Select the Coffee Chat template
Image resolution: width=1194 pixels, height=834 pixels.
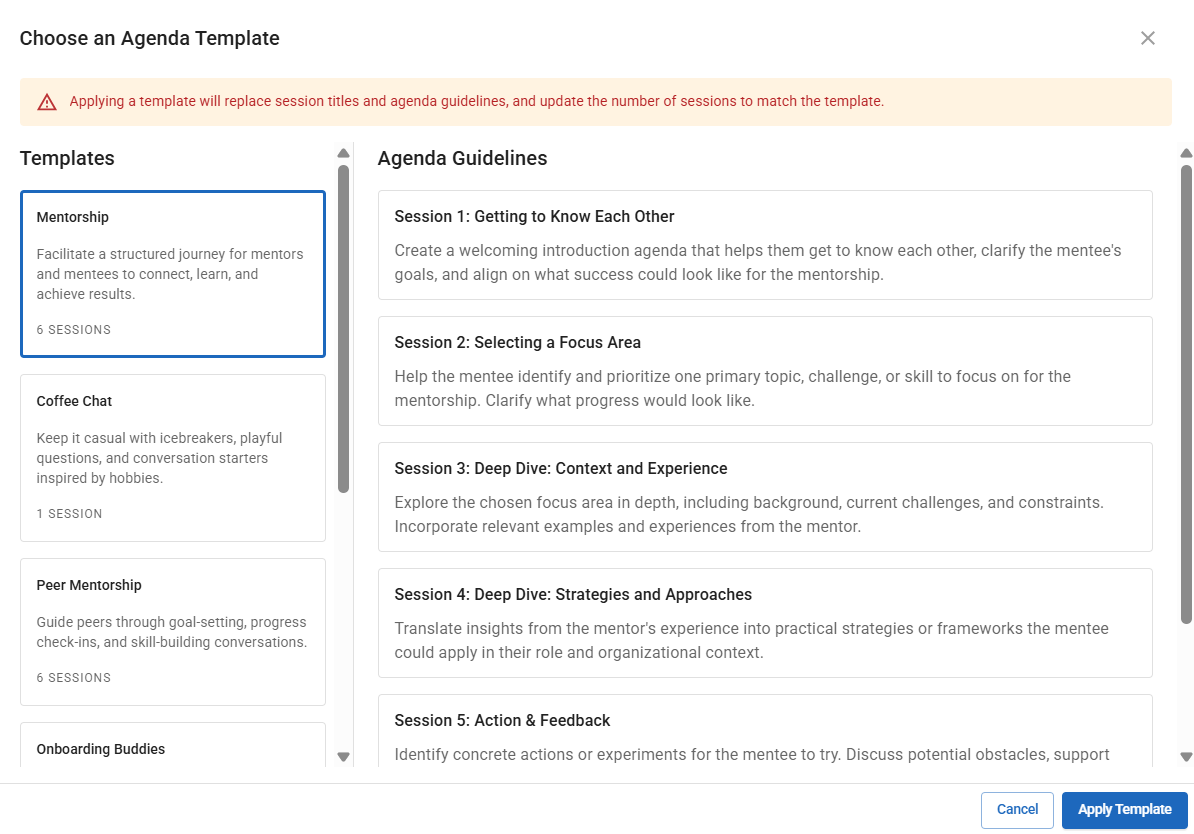(x=172, y=457)
